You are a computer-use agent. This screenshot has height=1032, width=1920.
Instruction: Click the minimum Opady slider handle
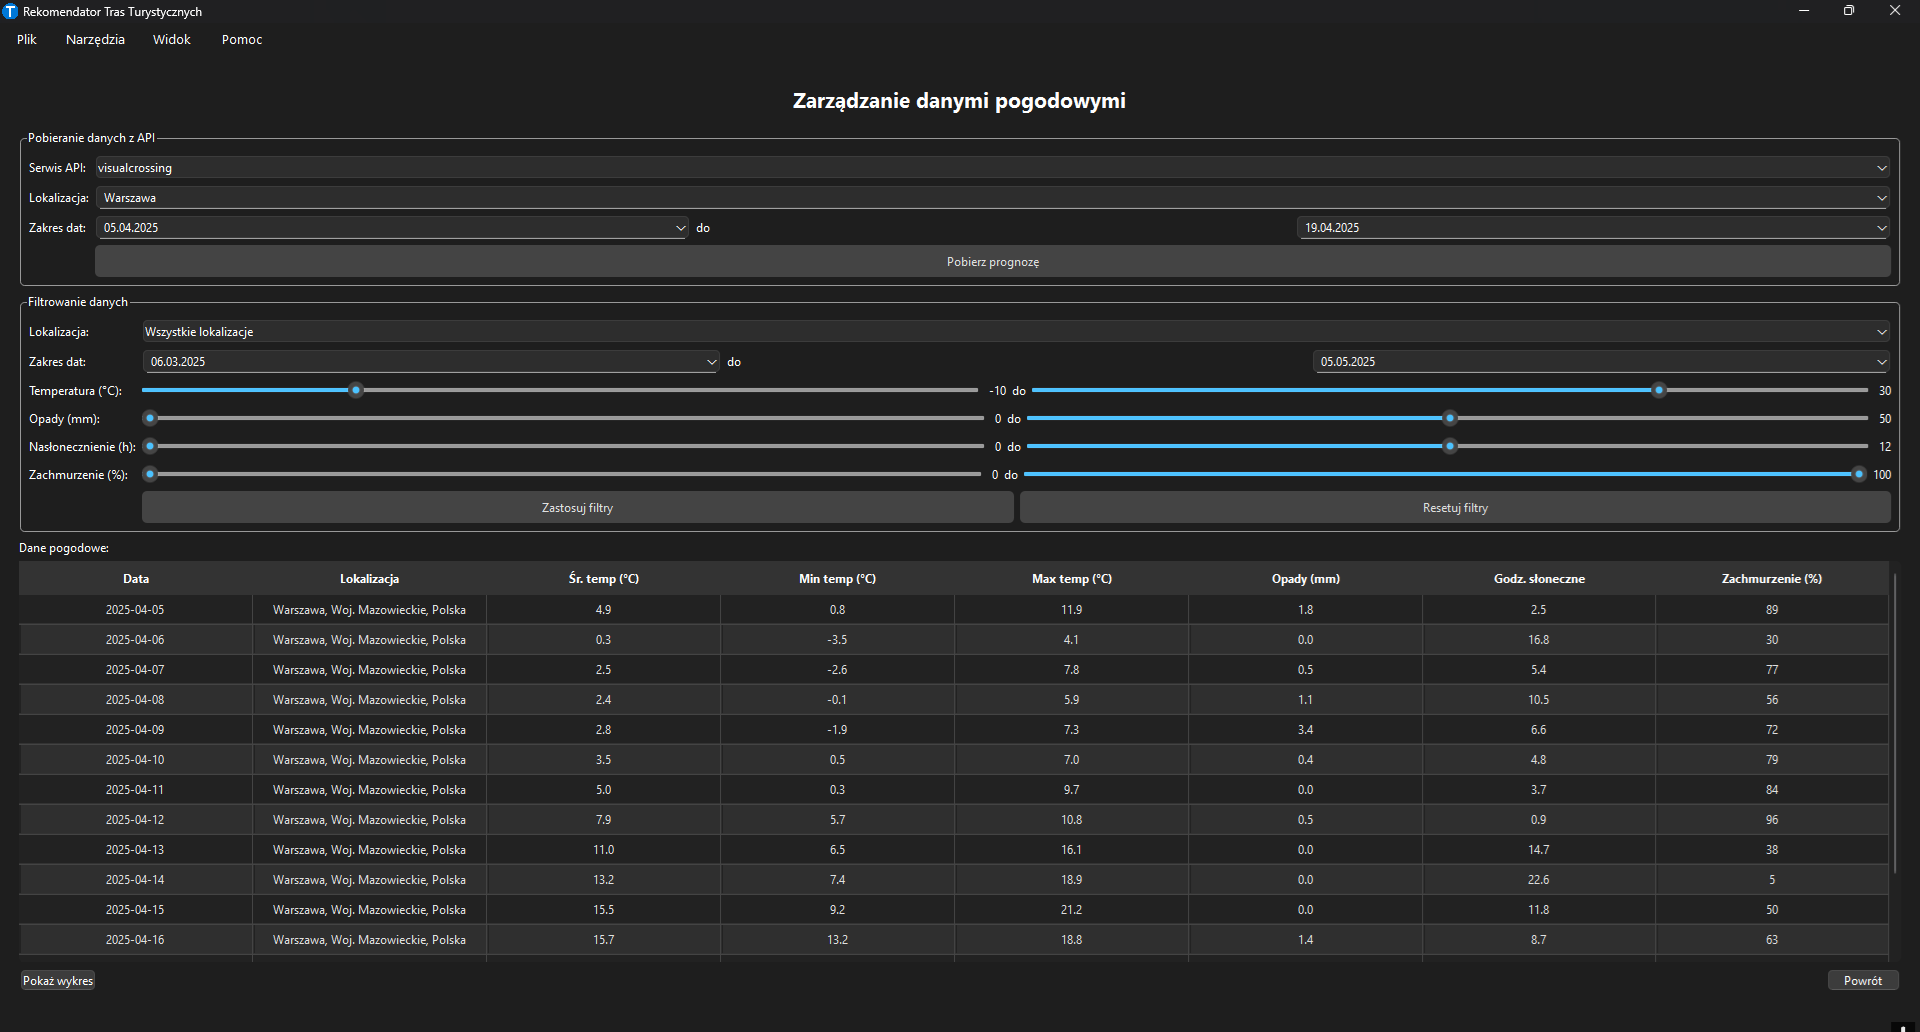coord(150,418)
